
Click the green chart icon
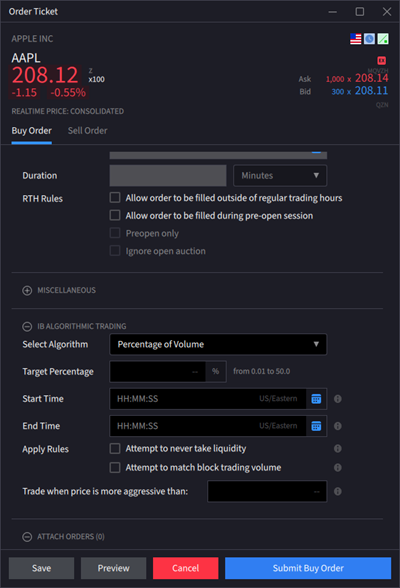pyautogui.click(x=383, y=39)
